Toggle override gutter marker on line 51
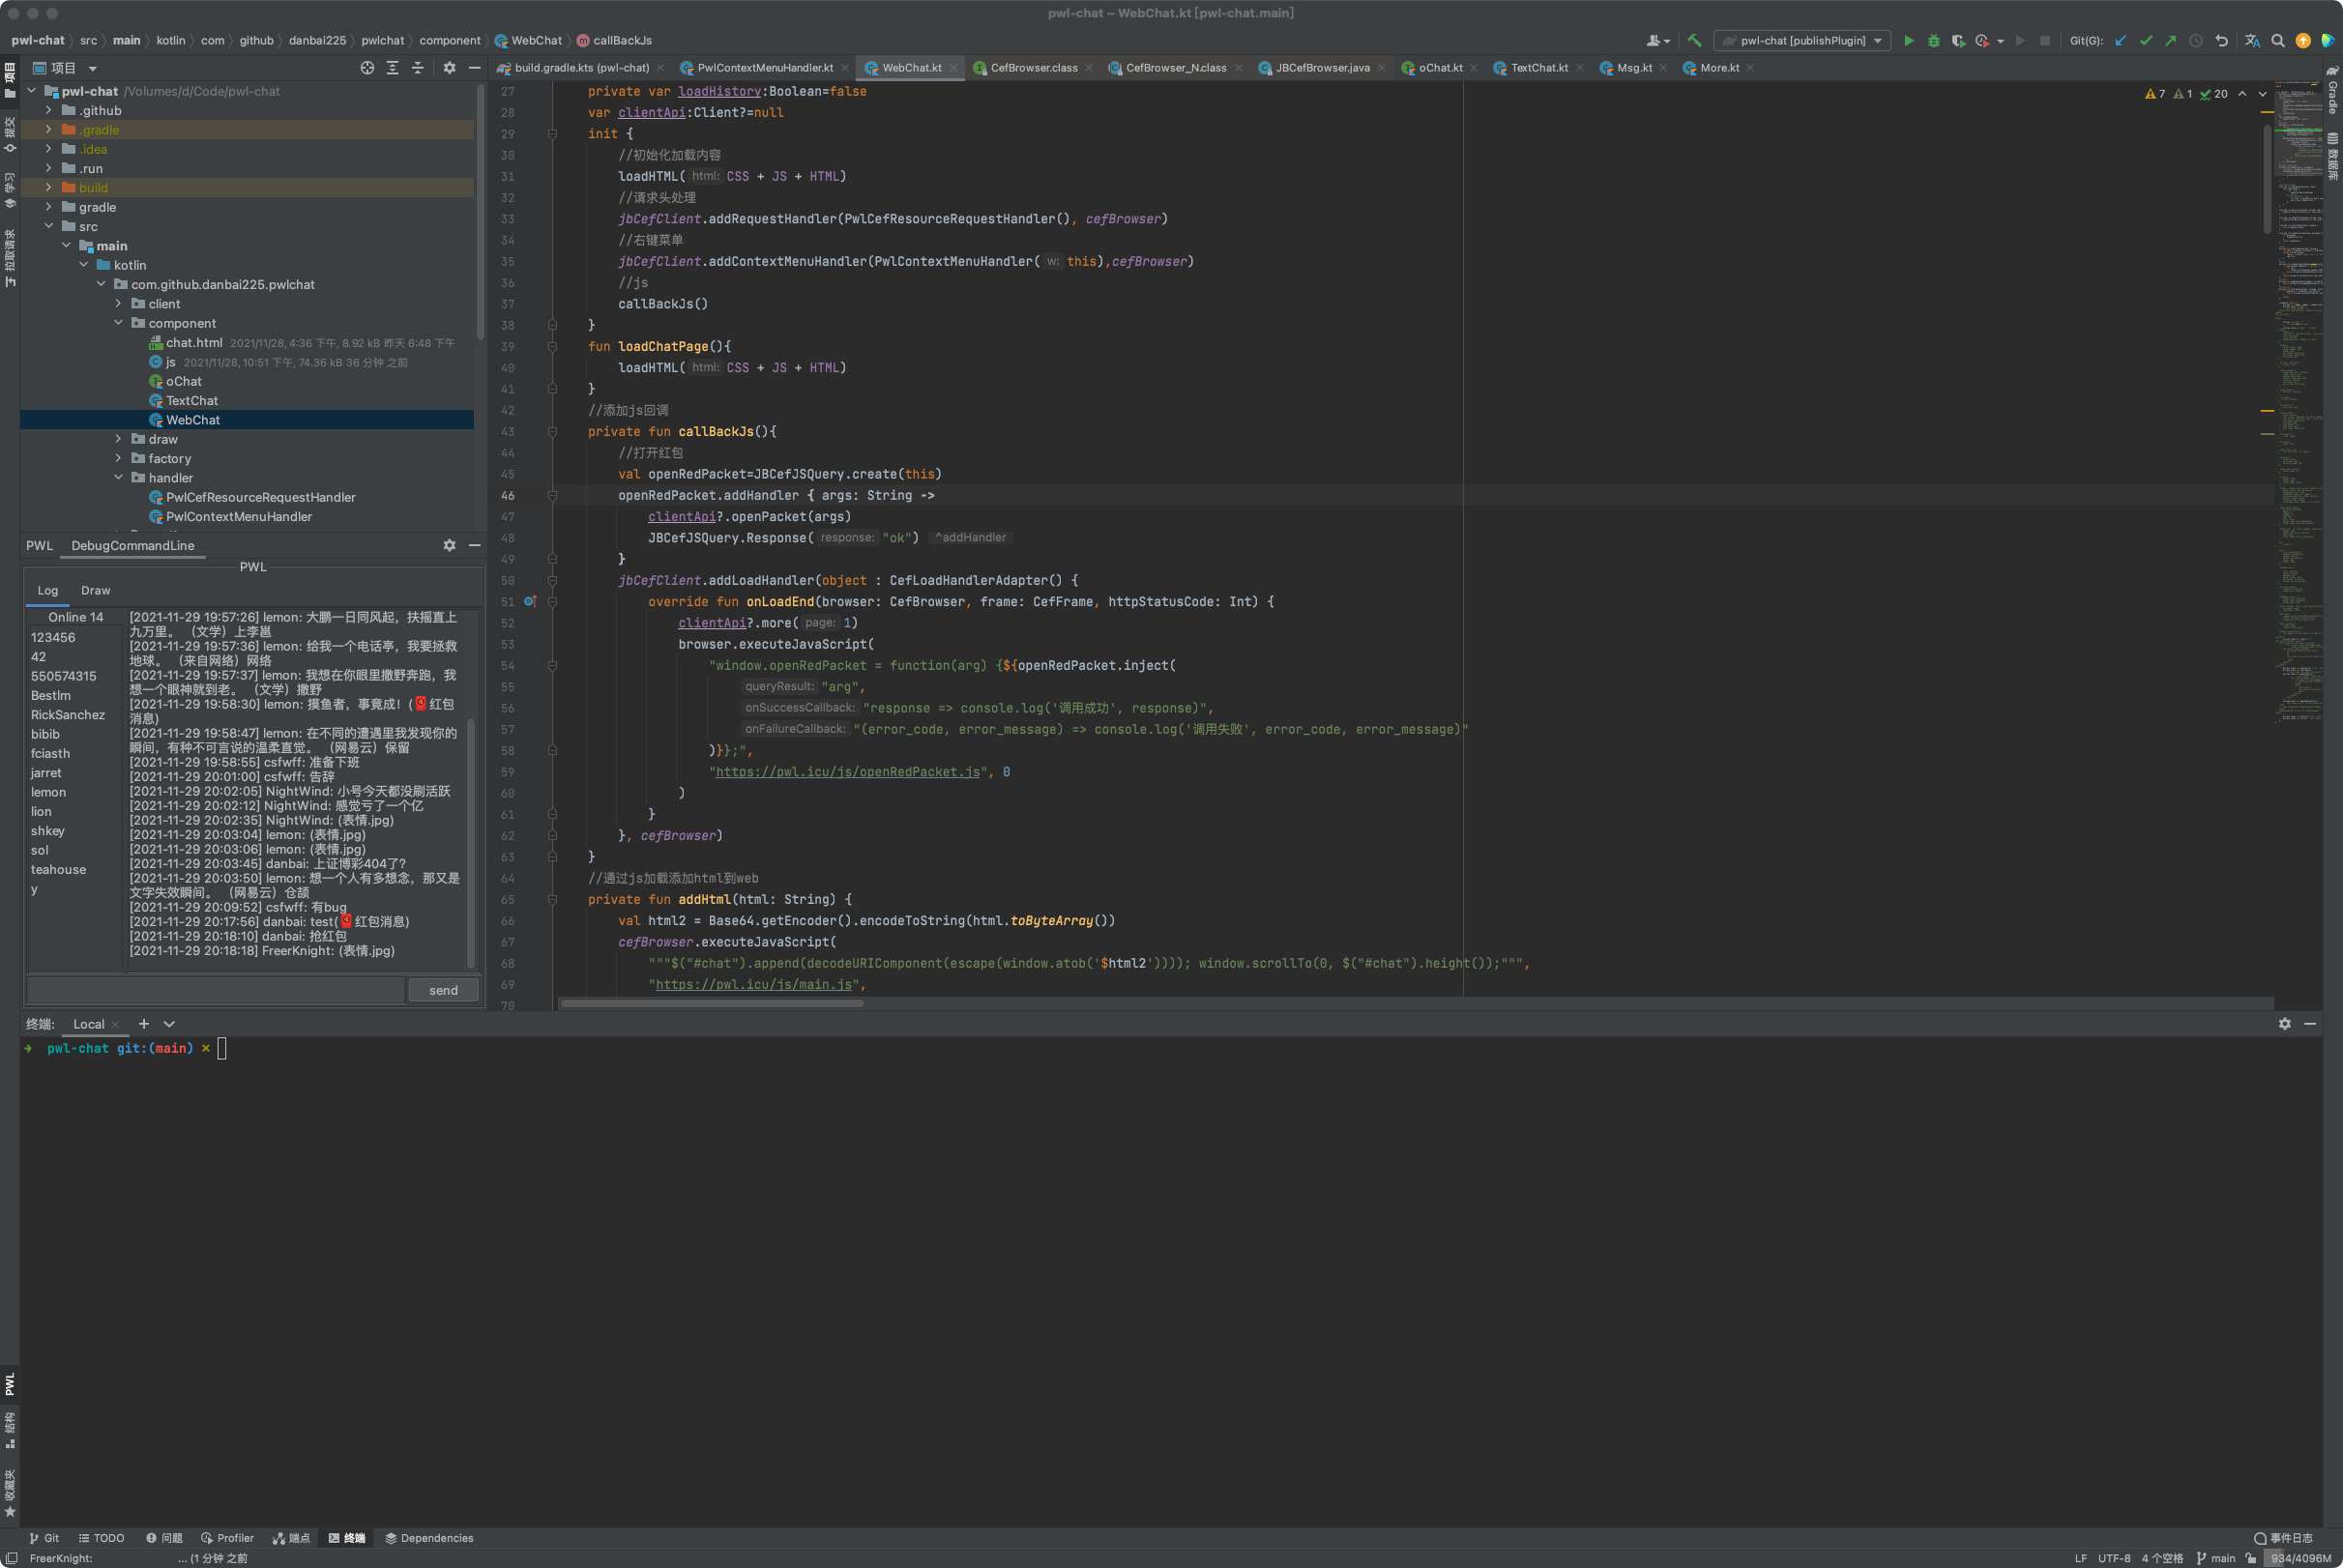Viewport: 2343px width, 1568px height. [x=530, y=602]
